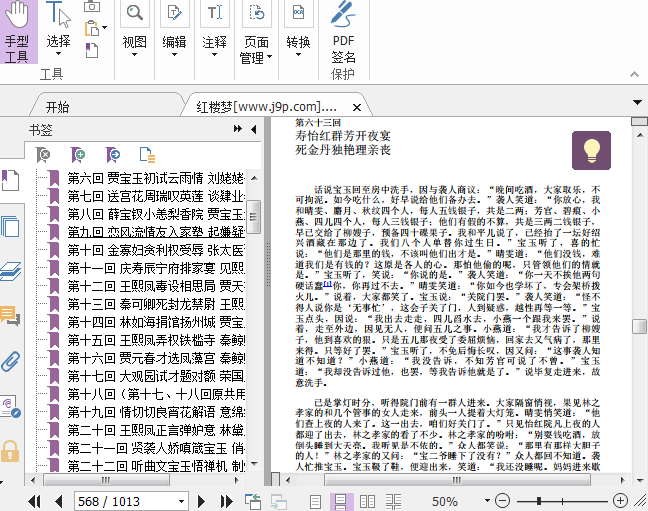Click the zoom out minus button
The height and width of the screenshot is (511, 648).
(x=503, y=501)
